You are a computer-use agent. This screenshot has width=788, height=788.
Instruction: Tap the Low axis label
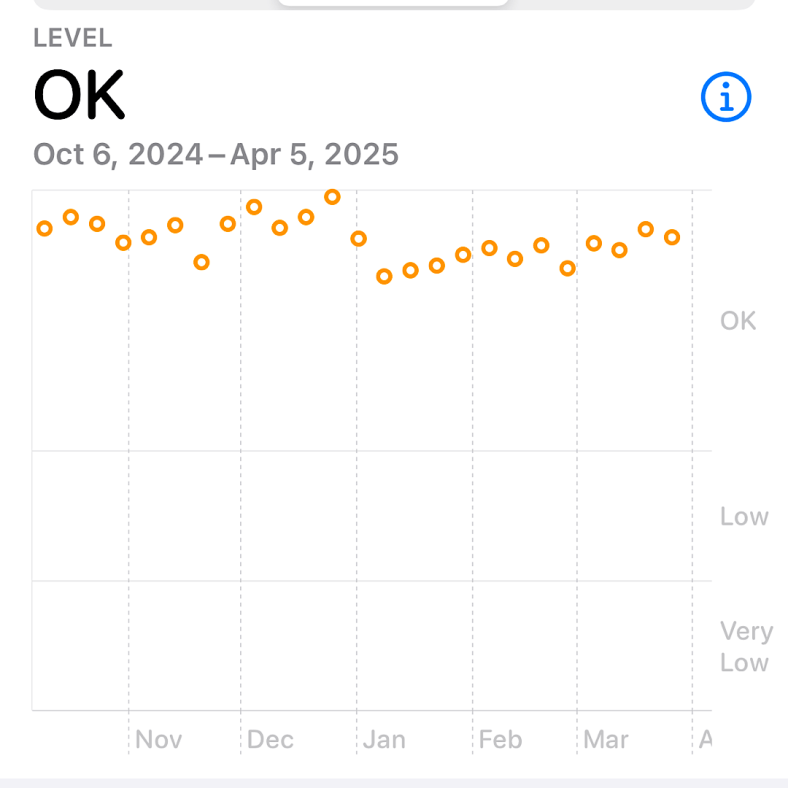[x=744, y=517]
